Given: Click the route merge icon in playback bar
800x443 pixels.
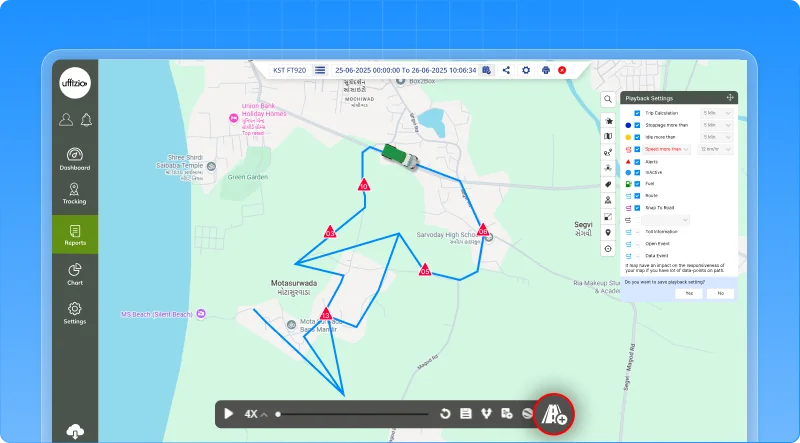Looking at the screenshot, I should (x=486, y=414).
